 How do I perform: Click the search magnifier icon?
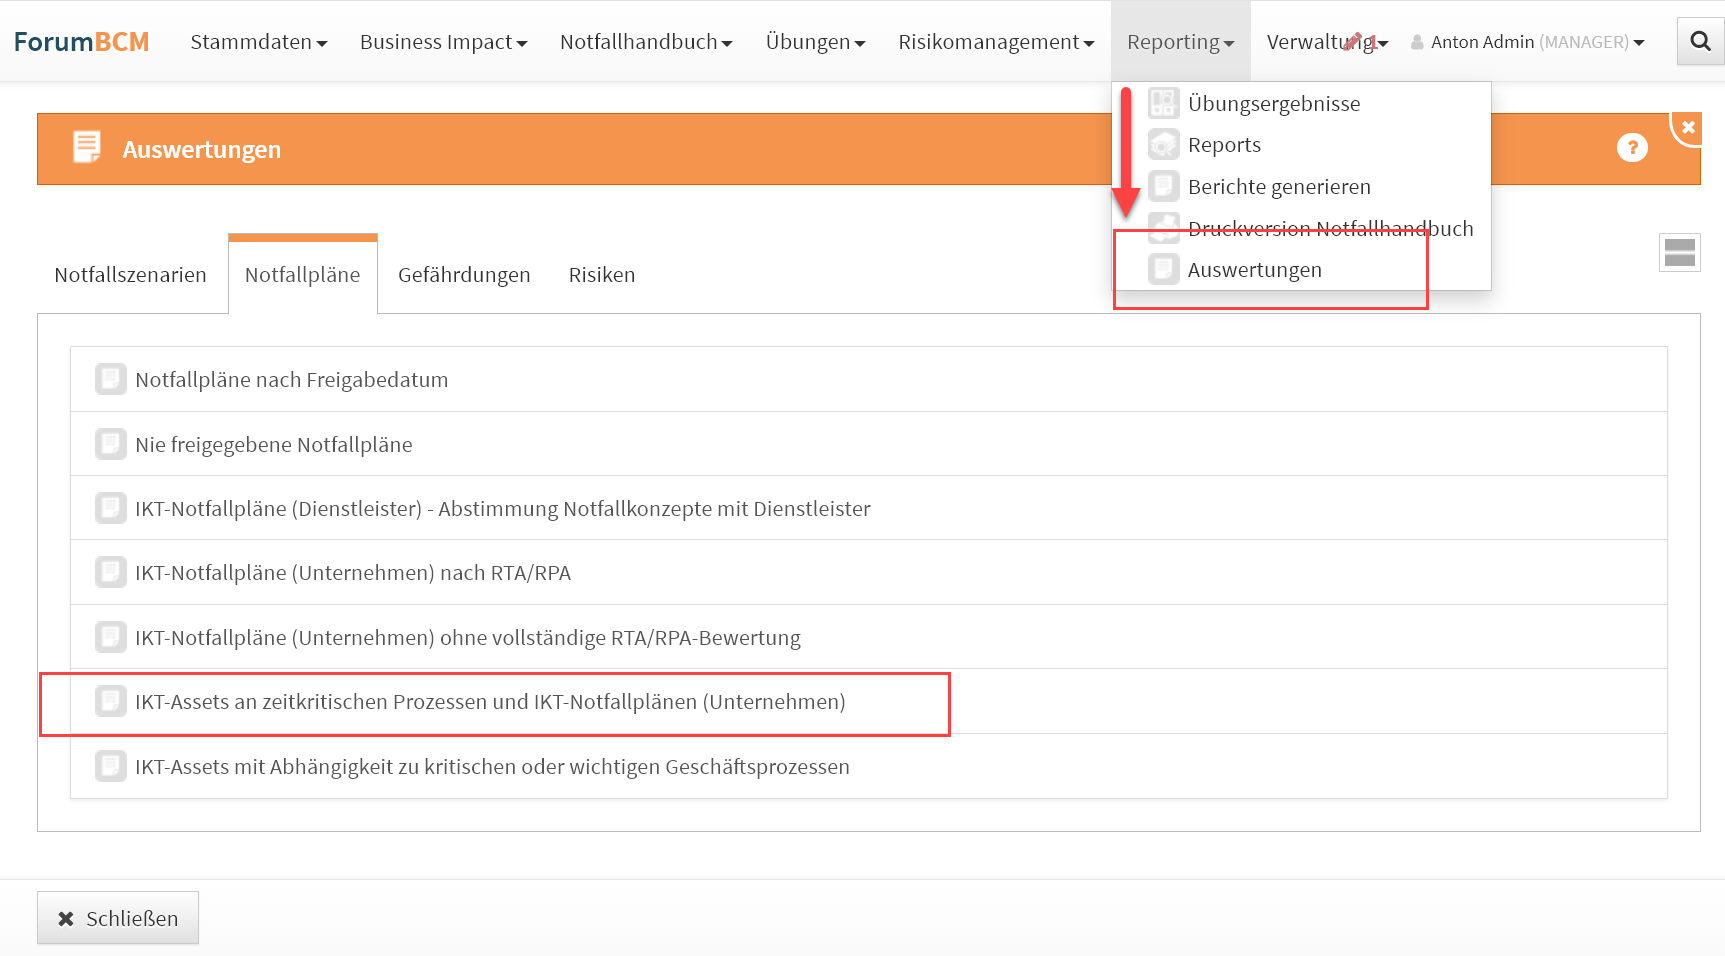1700,42
